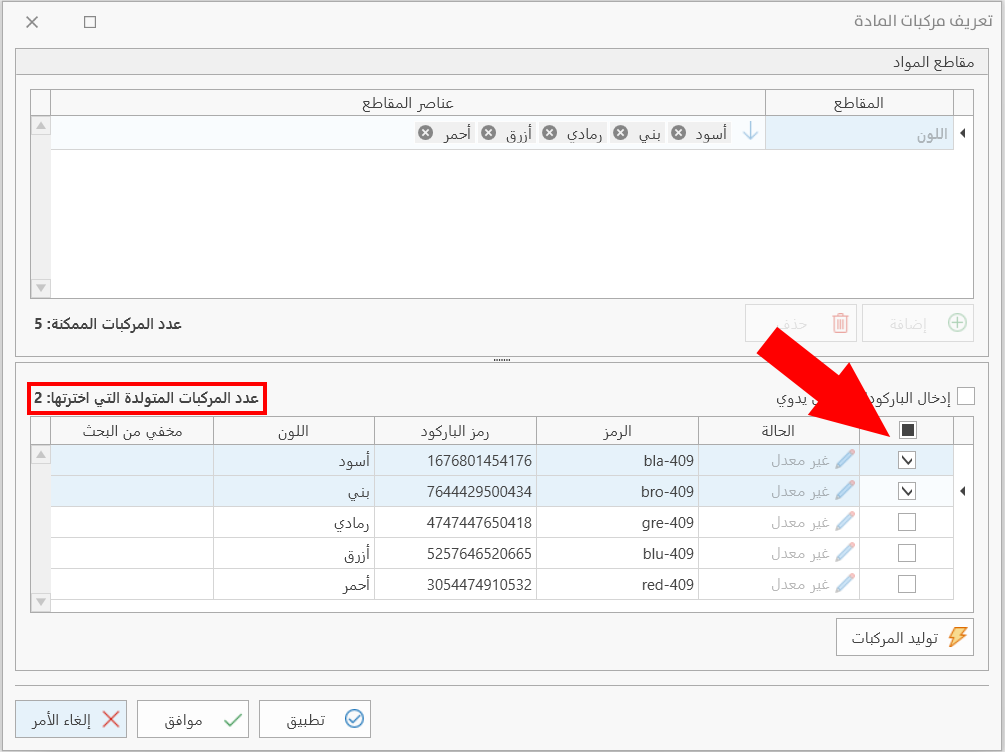Select the bro-409 code cell
The image size is (1005, 752).
[617, 491]
